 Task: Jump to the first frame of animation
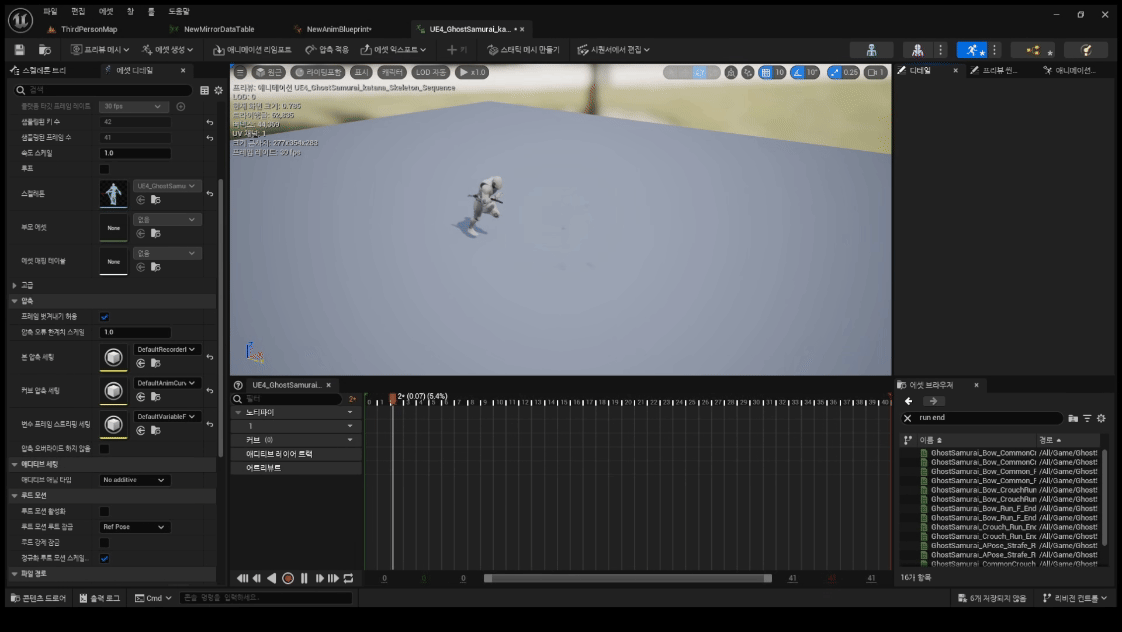point(243,578)
